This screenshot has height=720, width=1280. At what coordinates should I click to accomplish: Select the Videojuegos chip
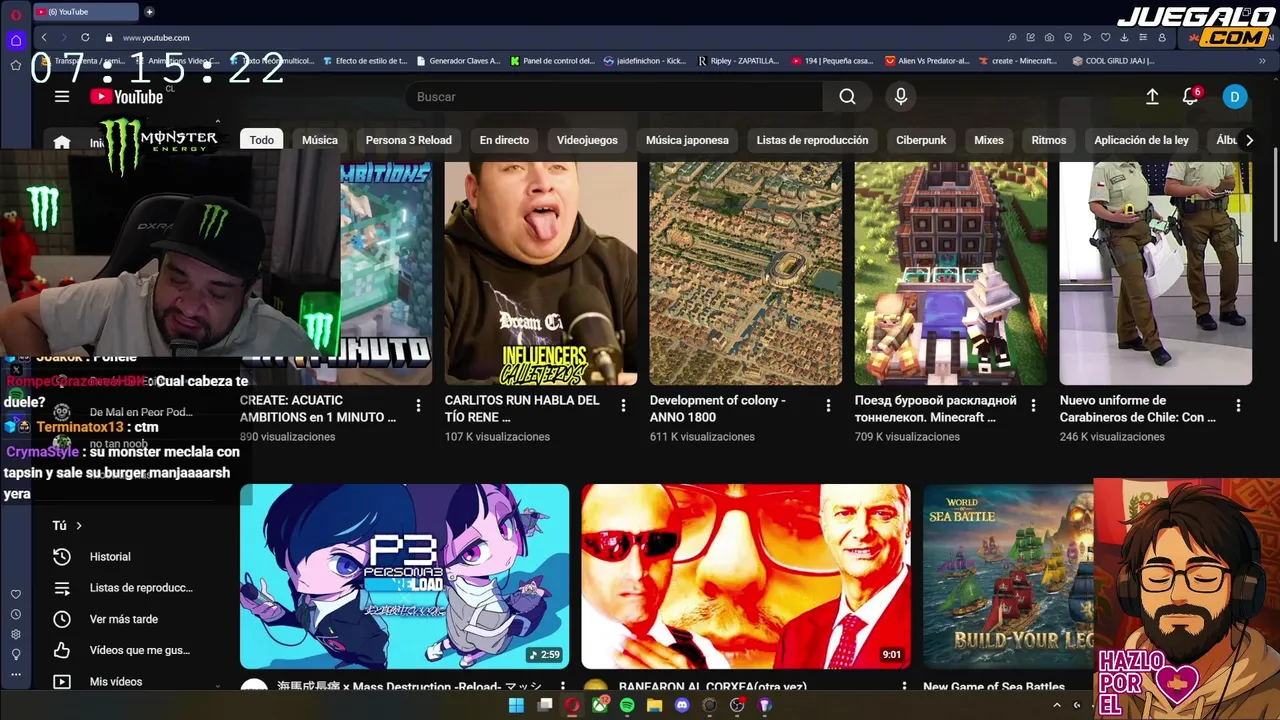pyautogui.click(x=587, y=140)
